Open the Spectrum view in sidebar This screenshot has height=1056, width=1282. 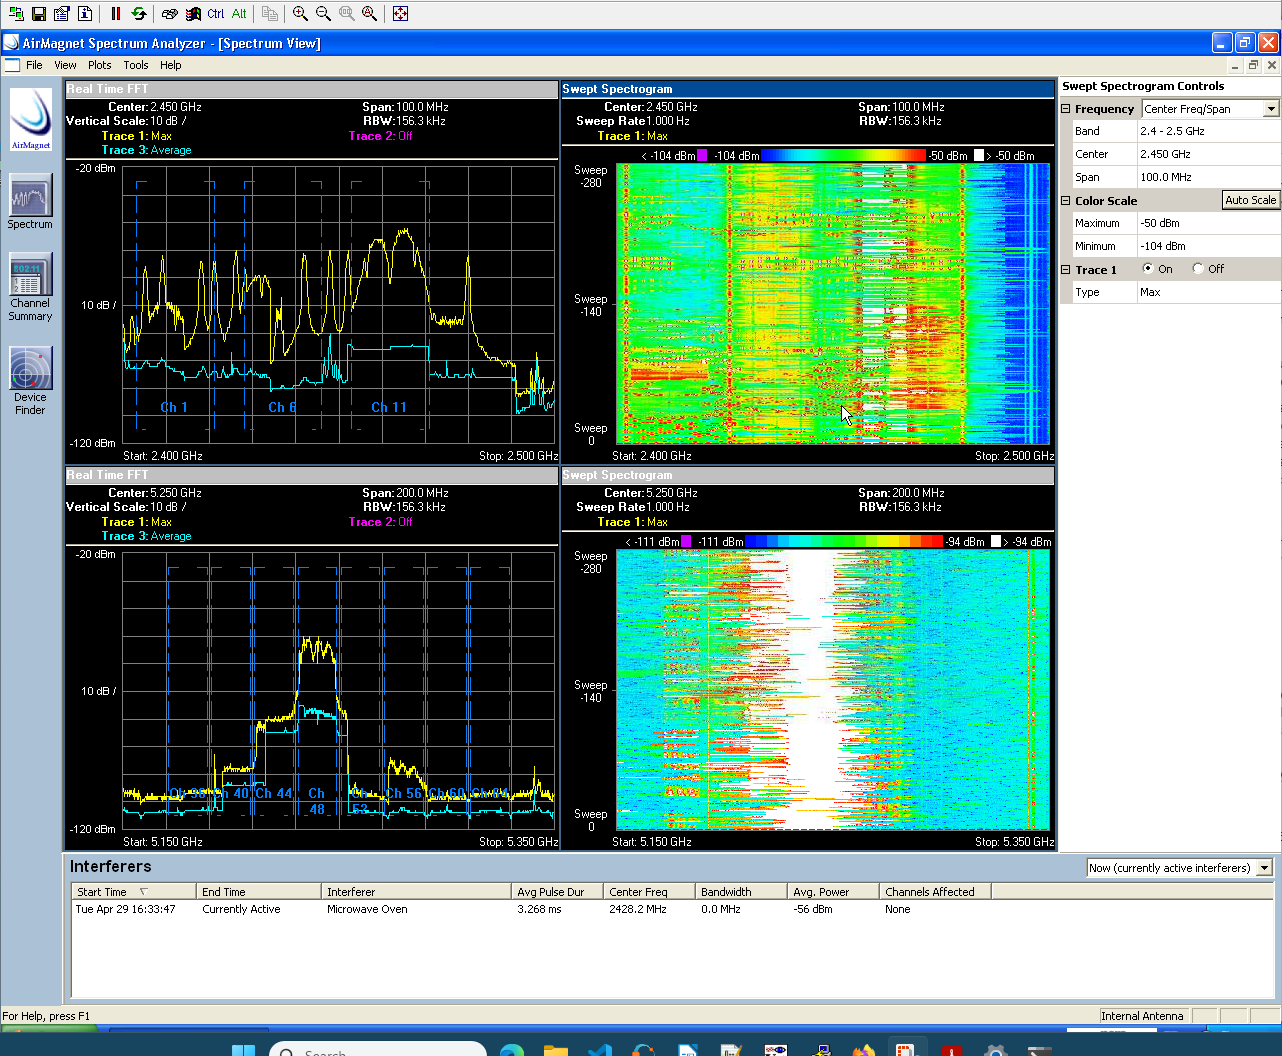[30, 202]
